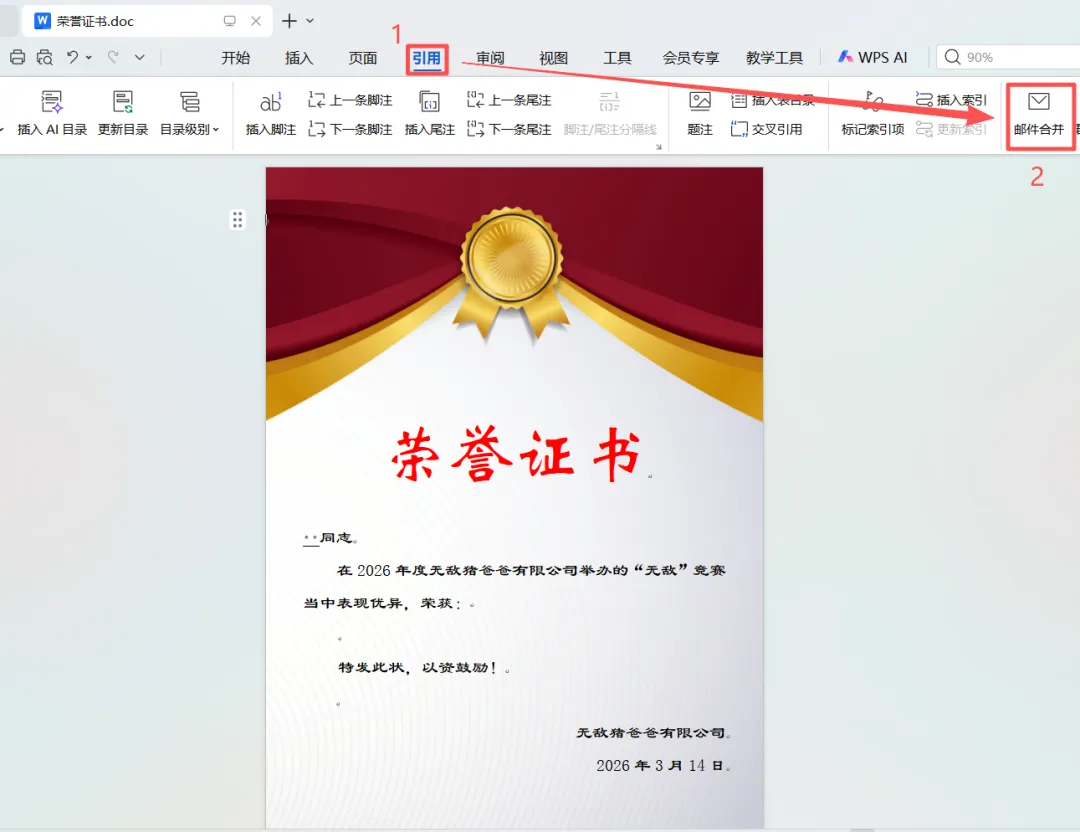Go to 下一条脚注
Image resolution: width=1080 pixels, height=832 pixels.
point(351,129)
